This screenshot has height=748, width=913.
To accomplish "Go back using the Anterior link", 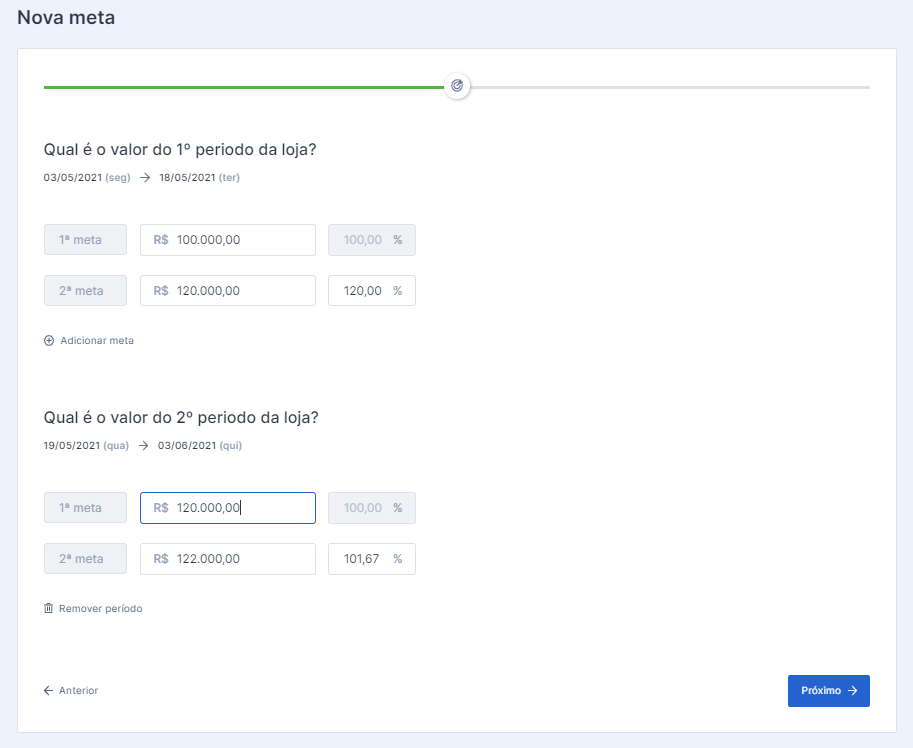I will coord(78,690).
